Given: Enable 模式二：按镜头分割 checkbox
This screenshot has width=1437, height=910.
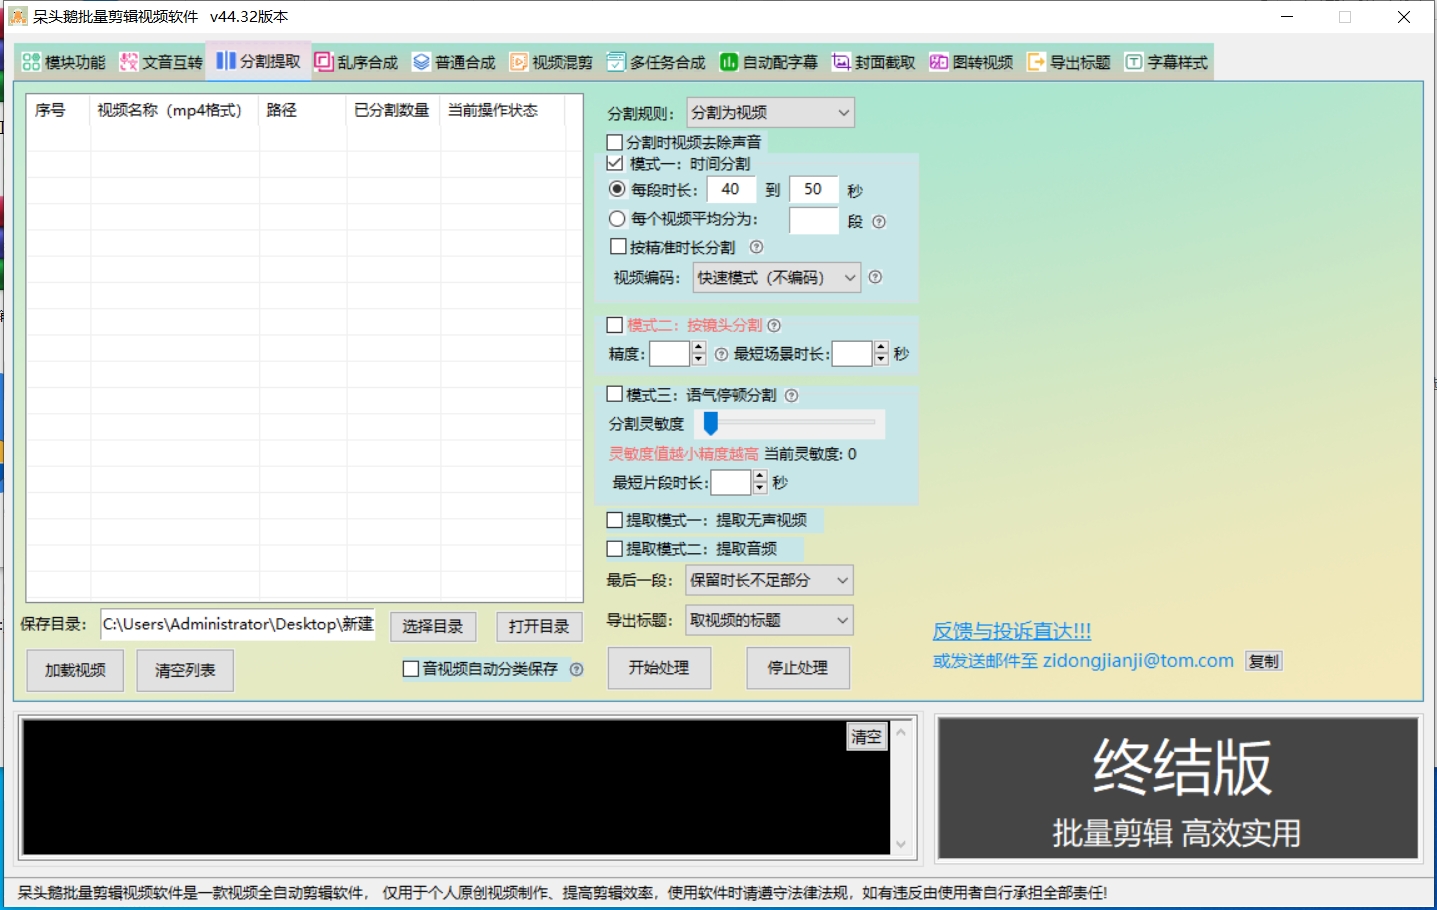Looking at the screenshot, I should pyautogui.click(x=614, y=324).
